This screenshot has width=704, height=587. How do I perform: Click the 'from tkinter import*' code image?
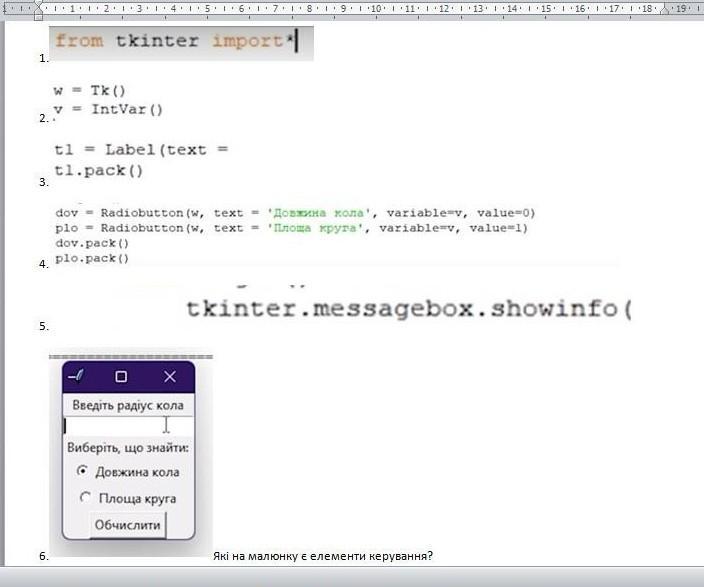click(181, 43)
